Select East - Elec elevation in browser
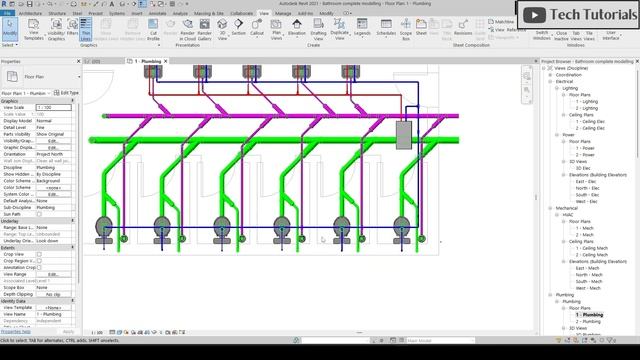The image size is (640, 360). [x=587, y=182]
